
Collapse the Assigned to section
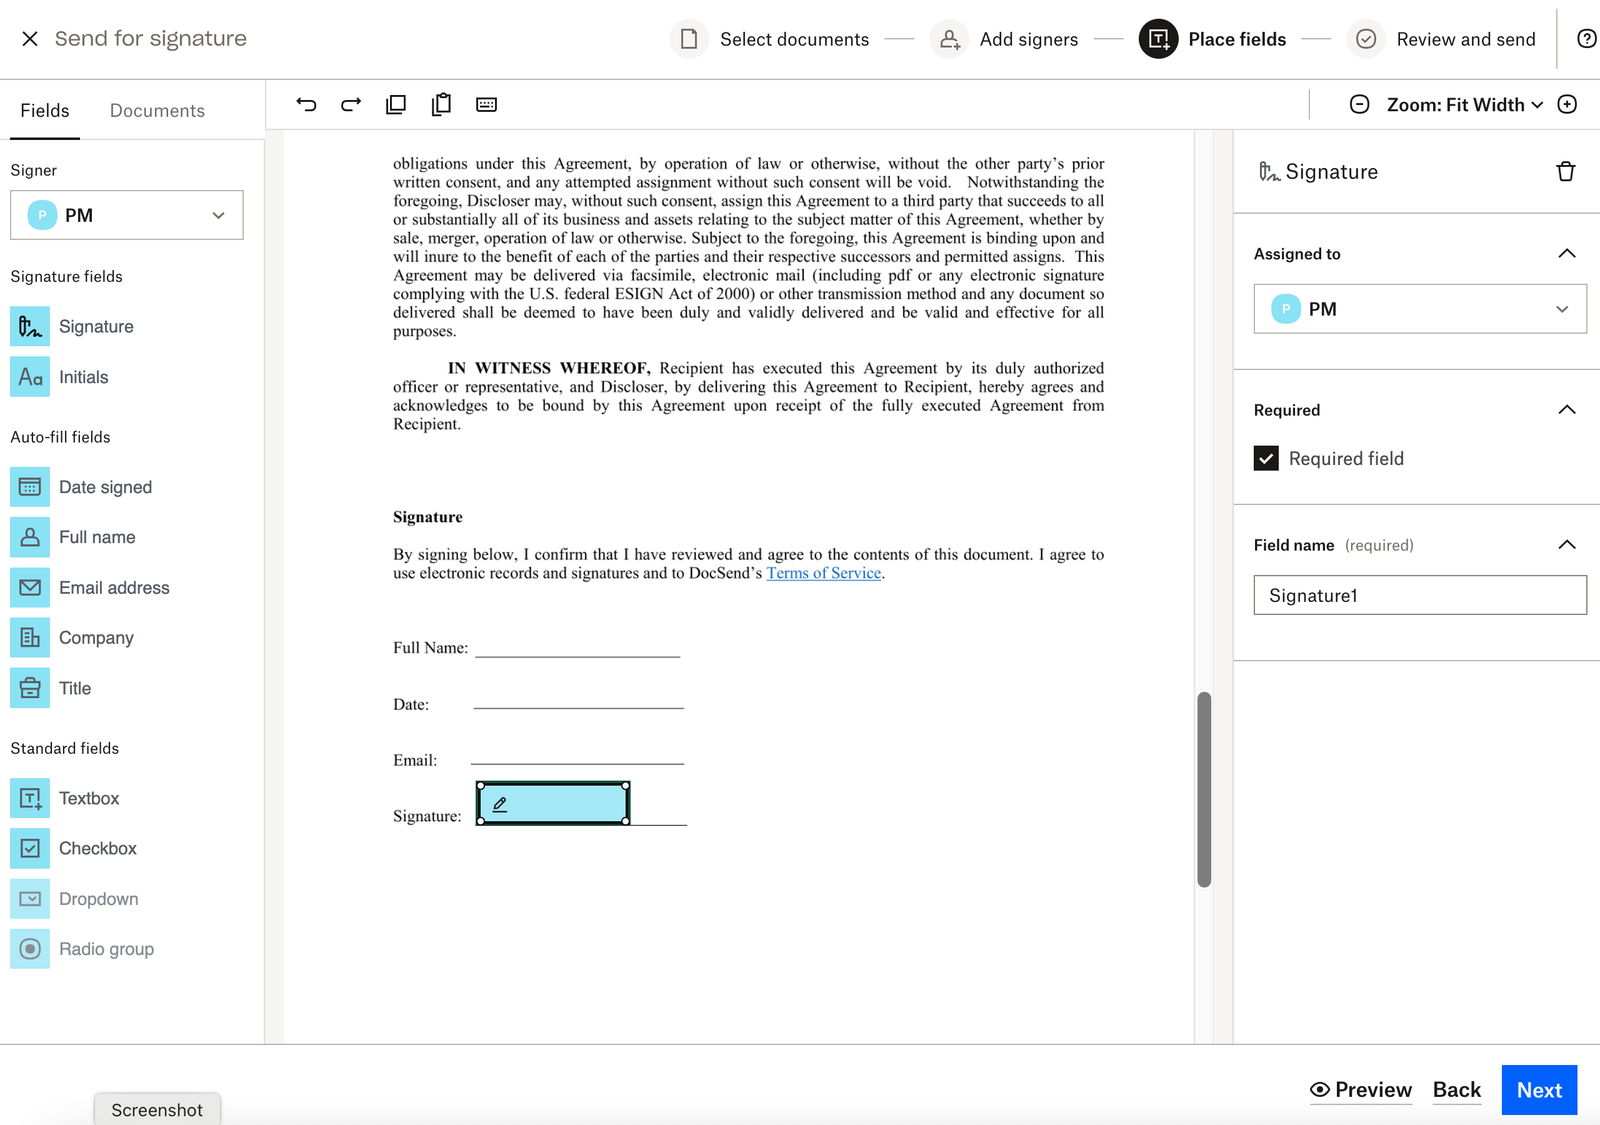coord(1567,253)
